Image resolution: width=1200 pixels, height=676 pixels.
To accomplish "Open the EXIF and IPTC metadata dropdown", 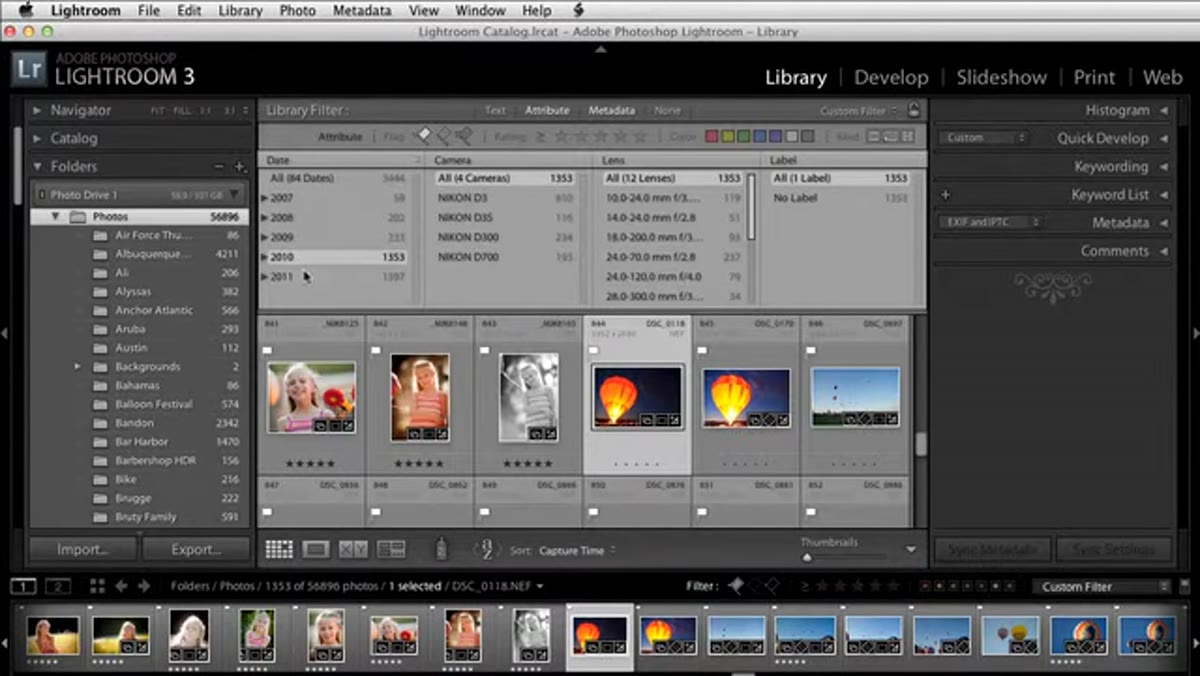I will pyautogui.click(x=990, y=222).
